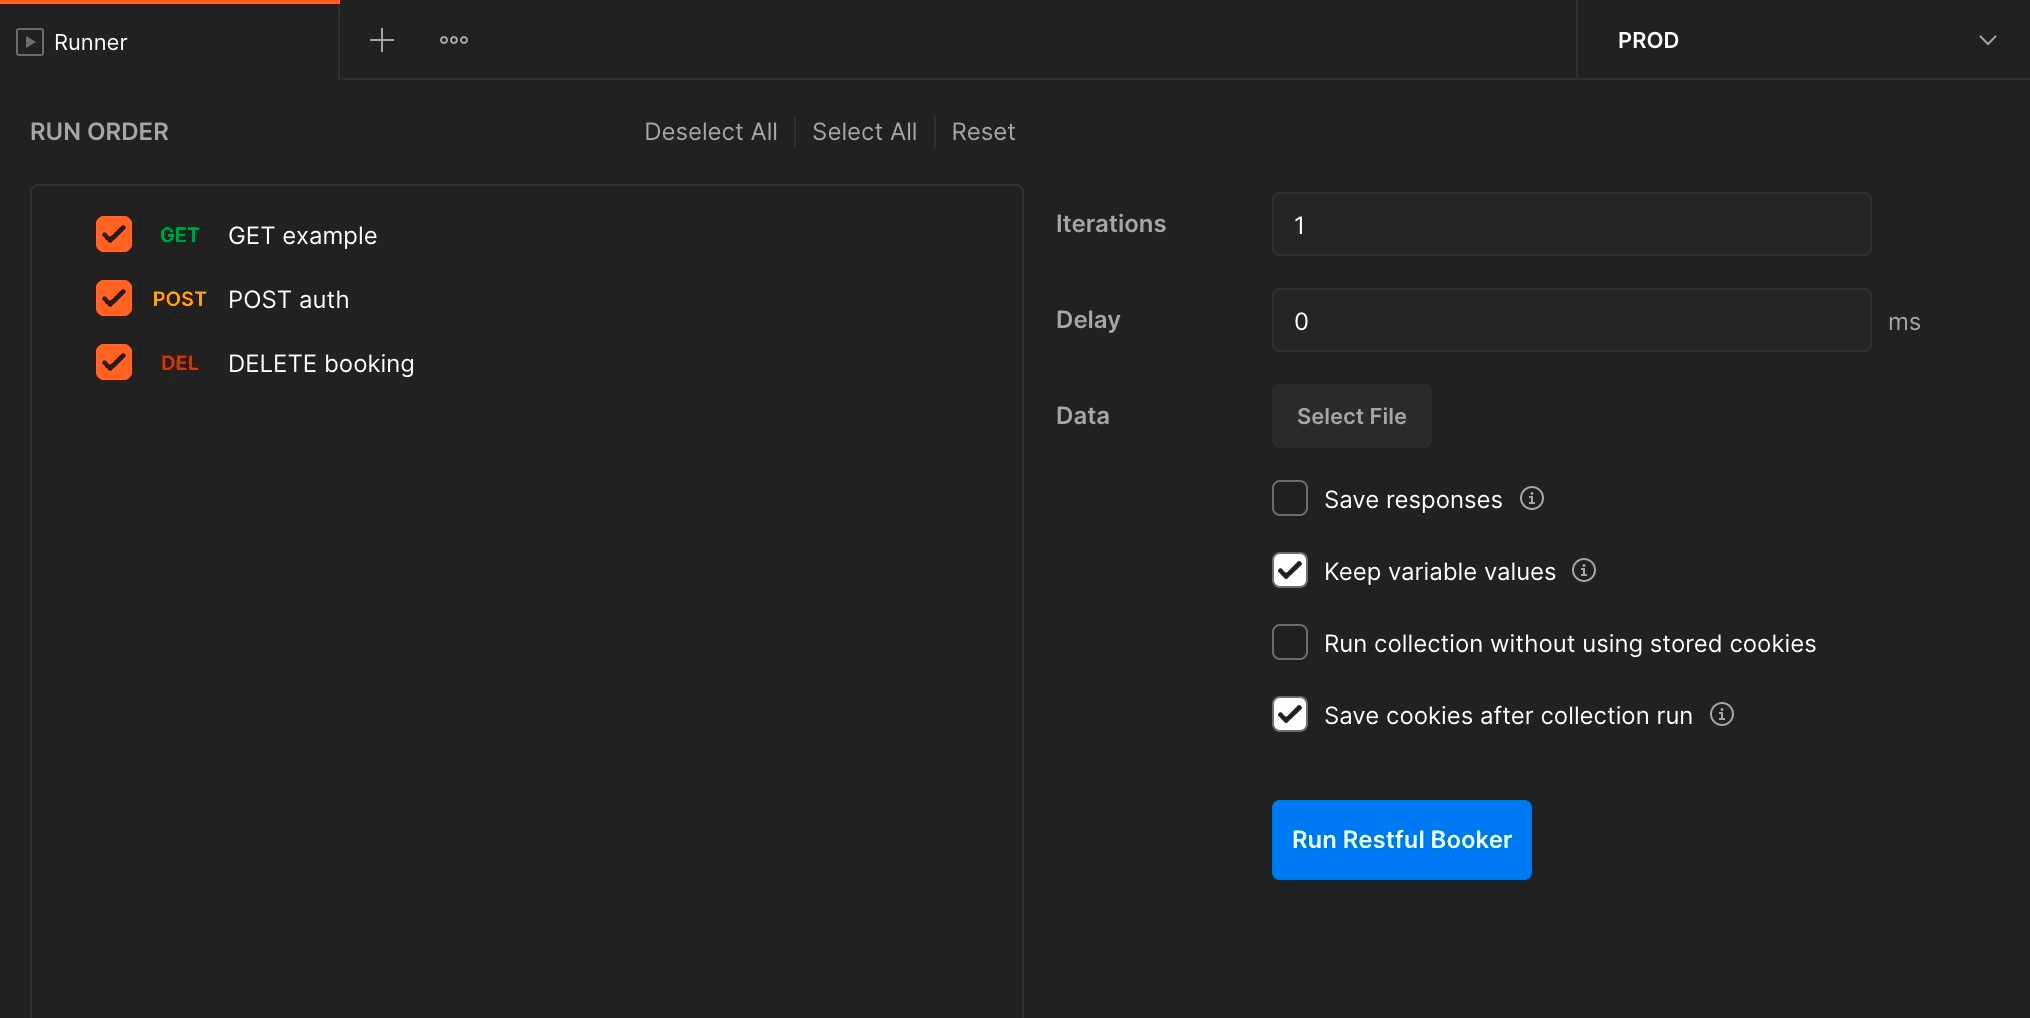The width and height of the screenshot is (2030, 1018).
Task: Switch to the Runner tab
Action: coord(170,42)
